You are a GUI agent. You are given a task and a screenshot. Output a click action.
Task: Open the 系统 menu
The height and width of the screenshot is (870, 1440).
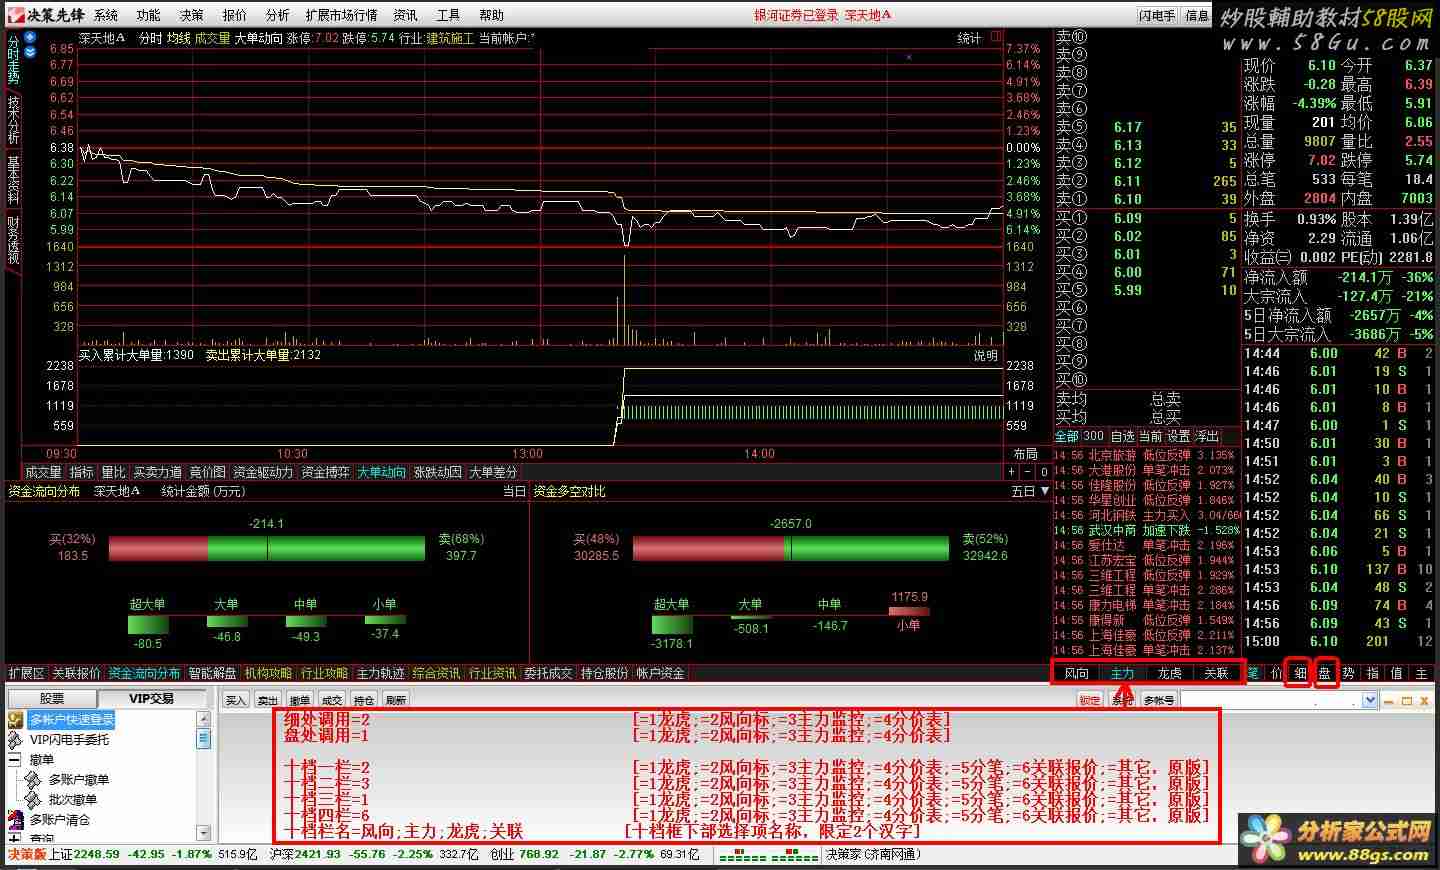coord(106,15)
